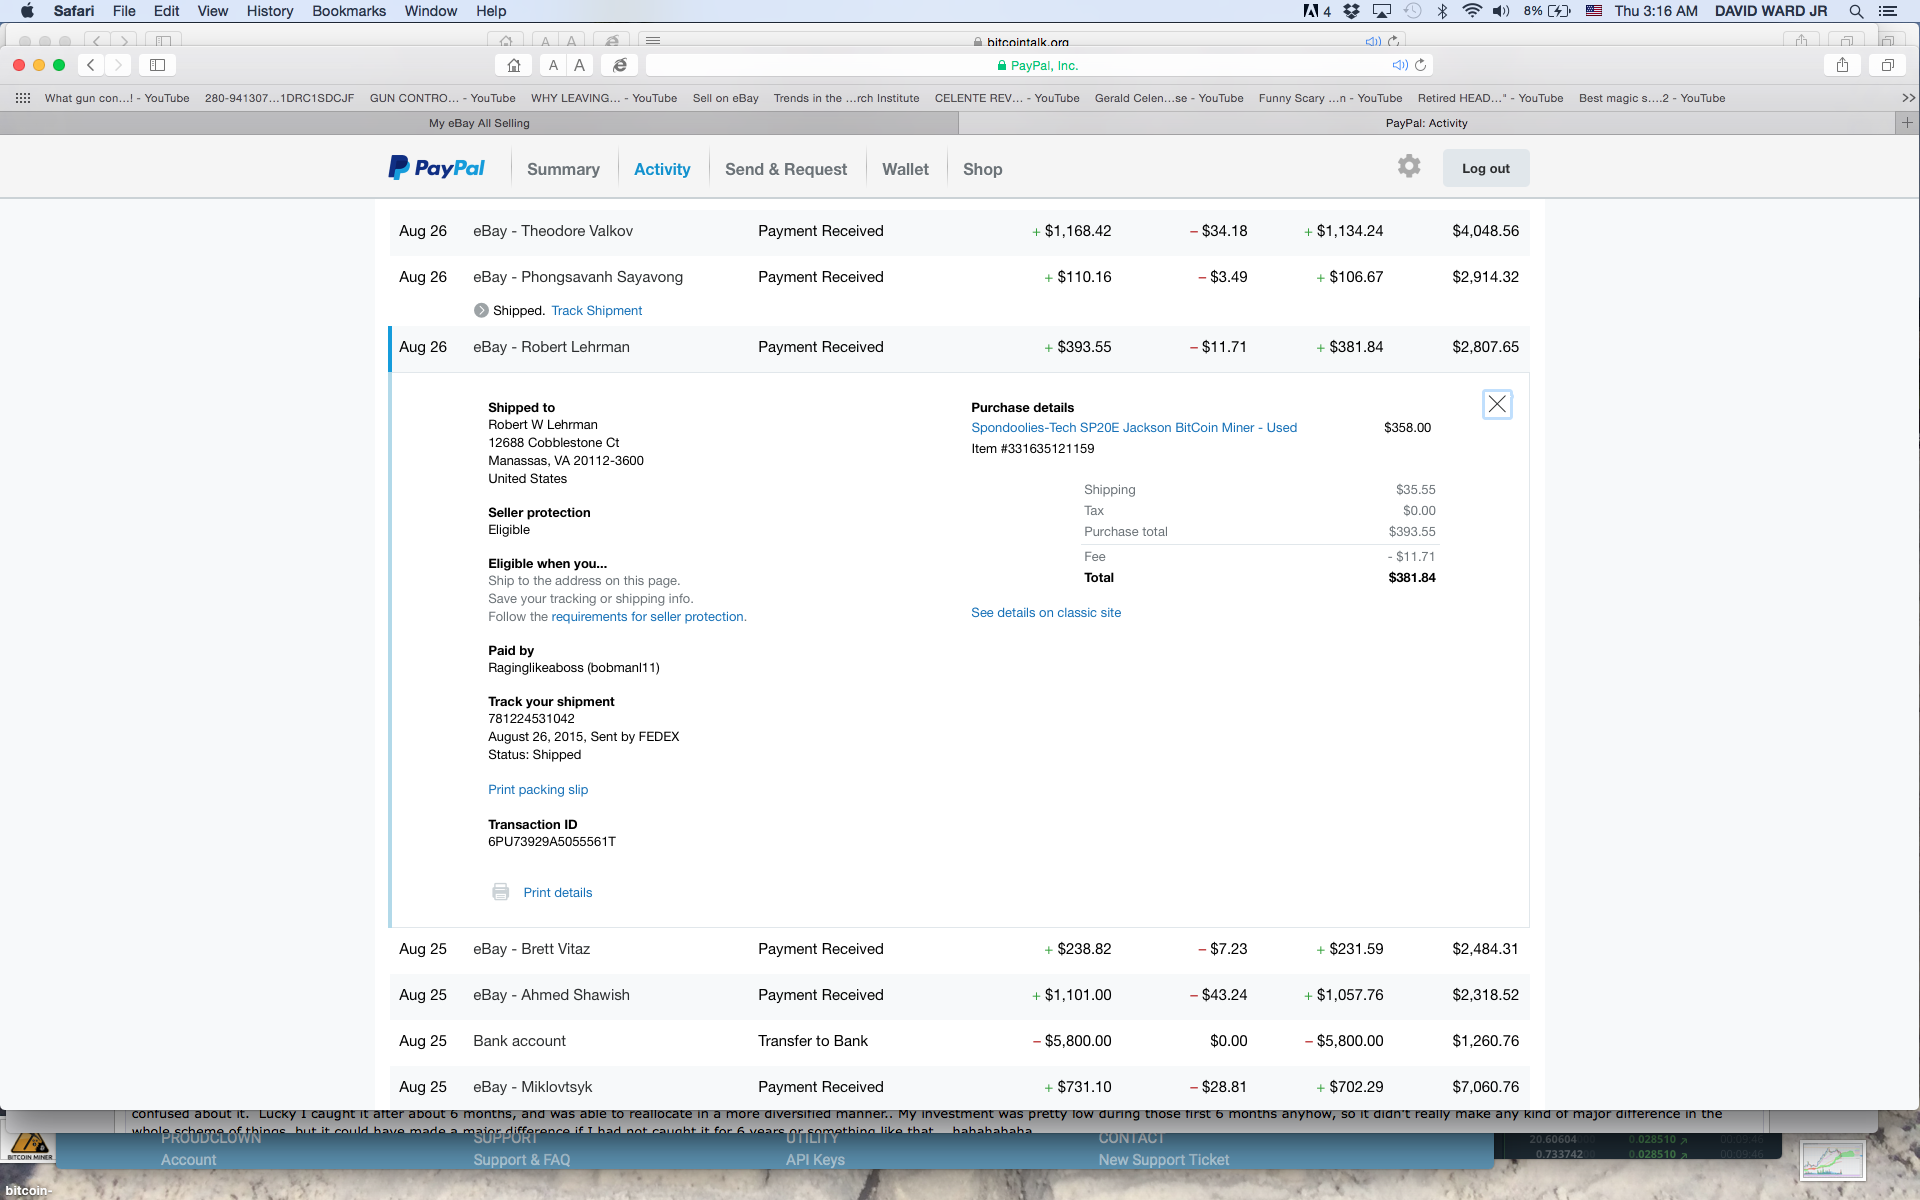Close the Robert Lehrman transaction details
Viewport: 1920px width, 1200px height.
(1497, 404)
